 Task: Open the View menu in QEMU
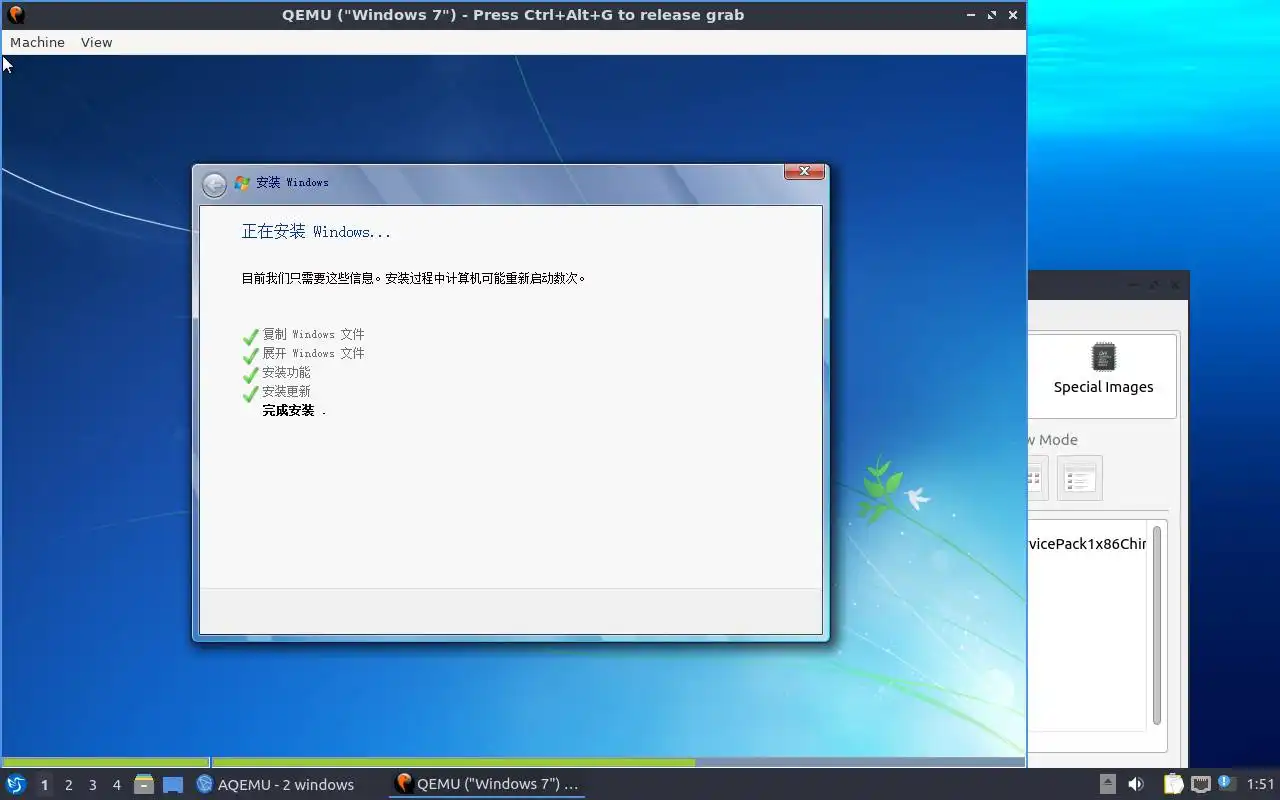click(x=96, y=42)
